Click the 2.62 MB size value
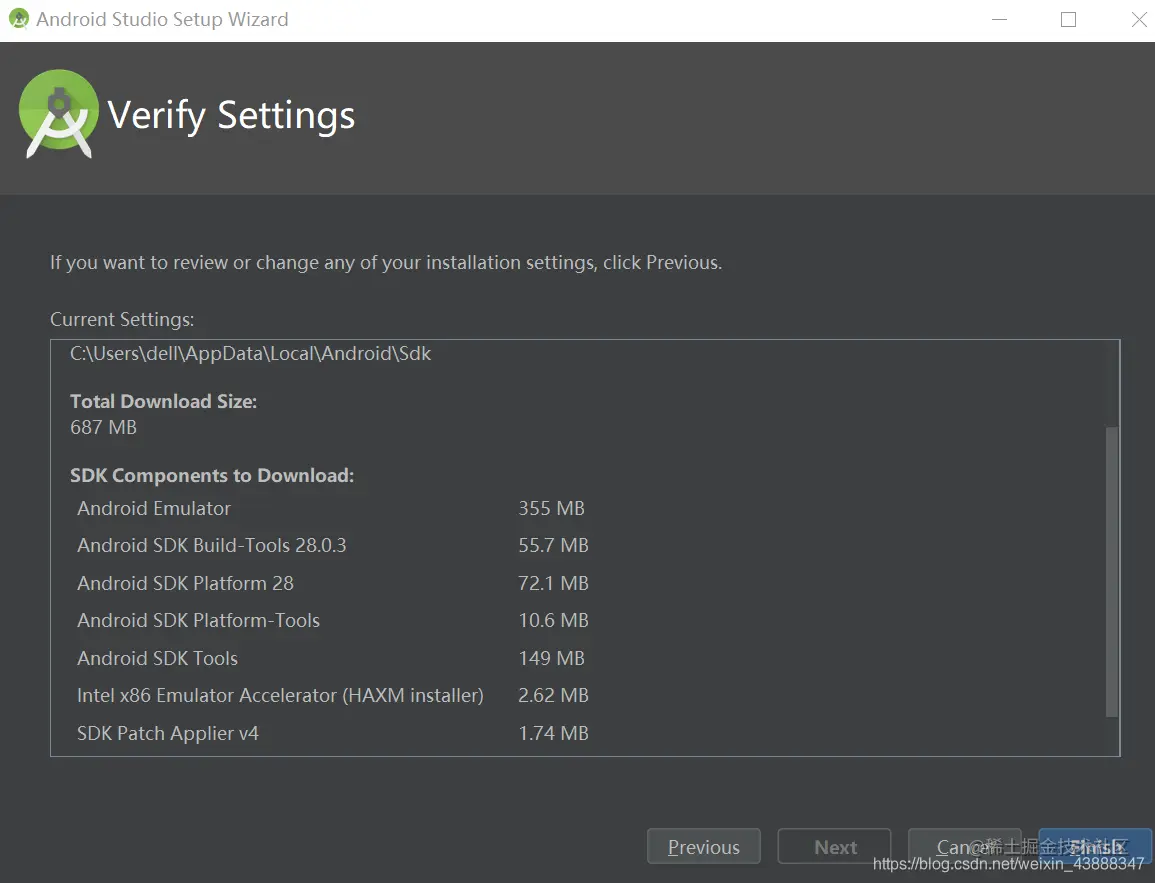The width and height of the screenshot is (1155, 883). [x=553, y=695]
